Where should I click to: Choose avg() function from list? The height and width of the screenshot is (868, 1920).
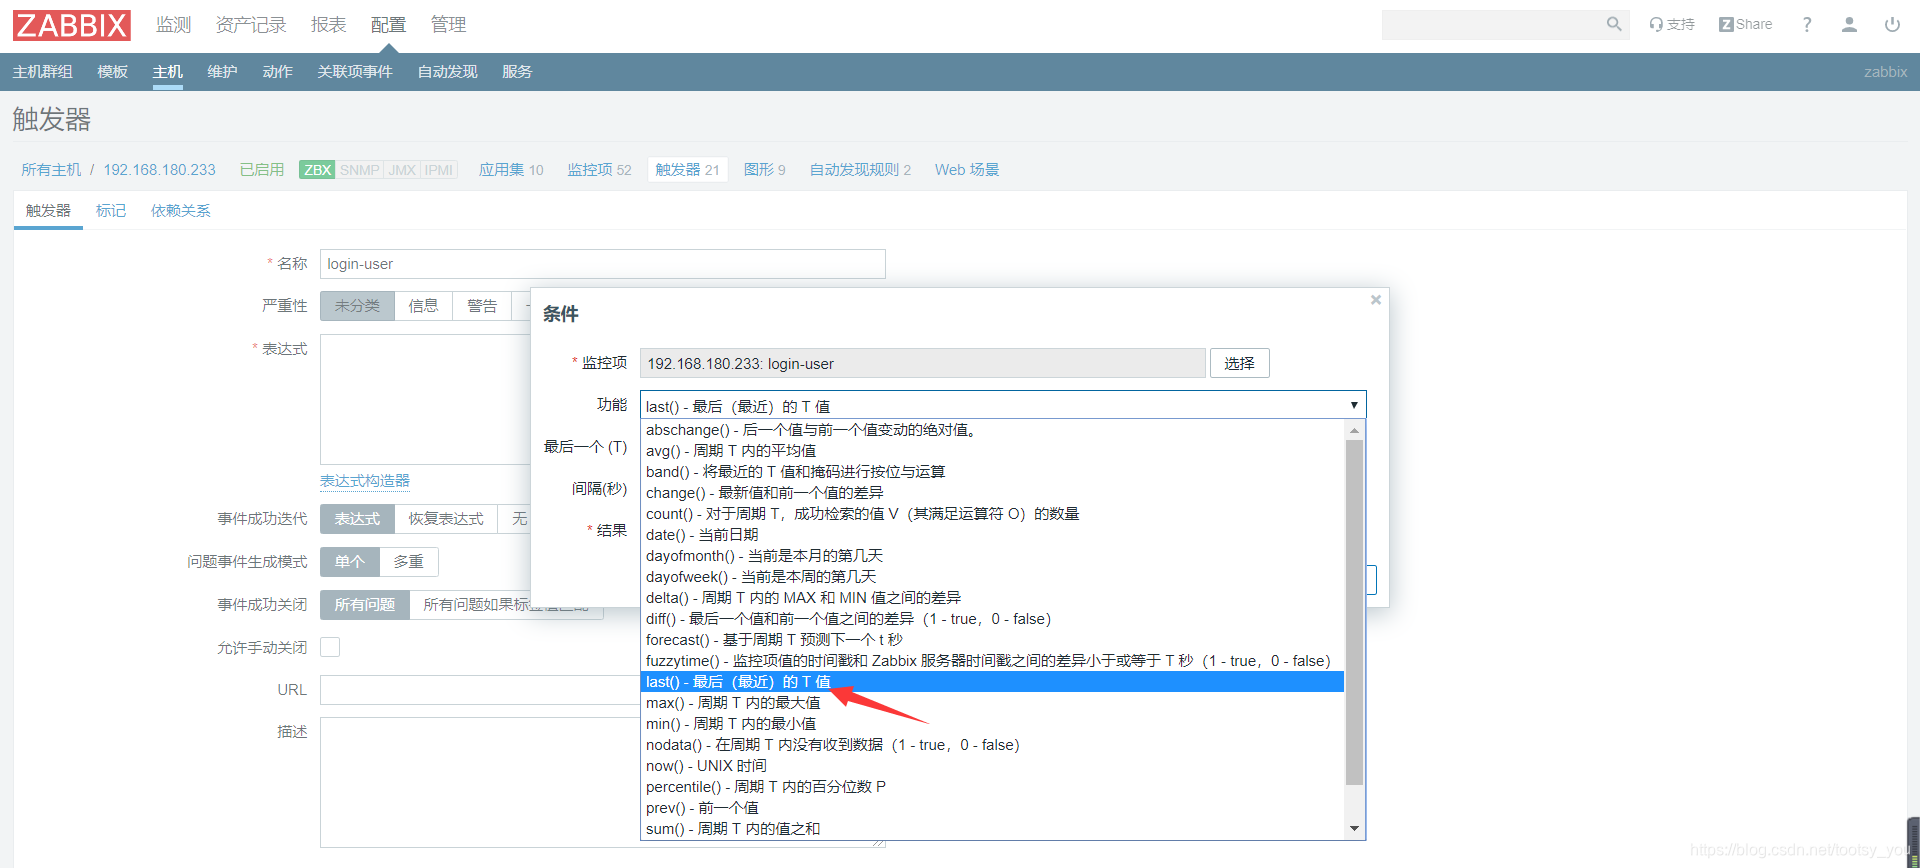(x=992, y=451)
